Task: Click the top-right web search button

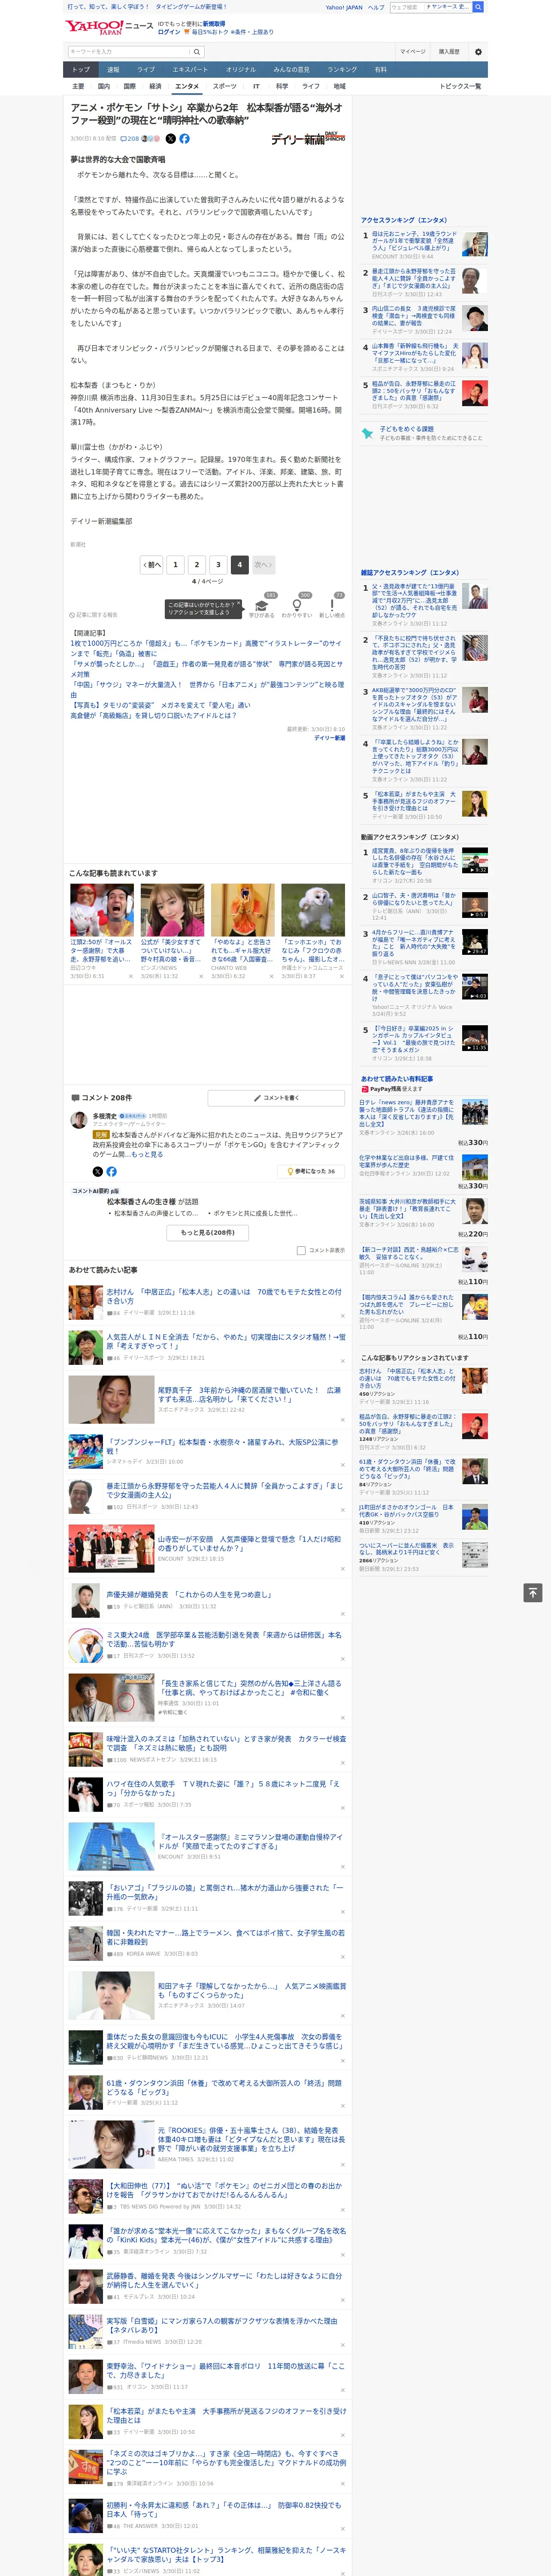Action: 478,7
